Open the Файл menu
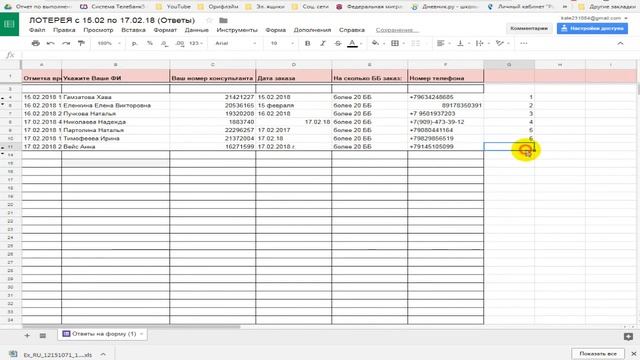Viewport: 640px width, 360px height. (x=37, y=30)
